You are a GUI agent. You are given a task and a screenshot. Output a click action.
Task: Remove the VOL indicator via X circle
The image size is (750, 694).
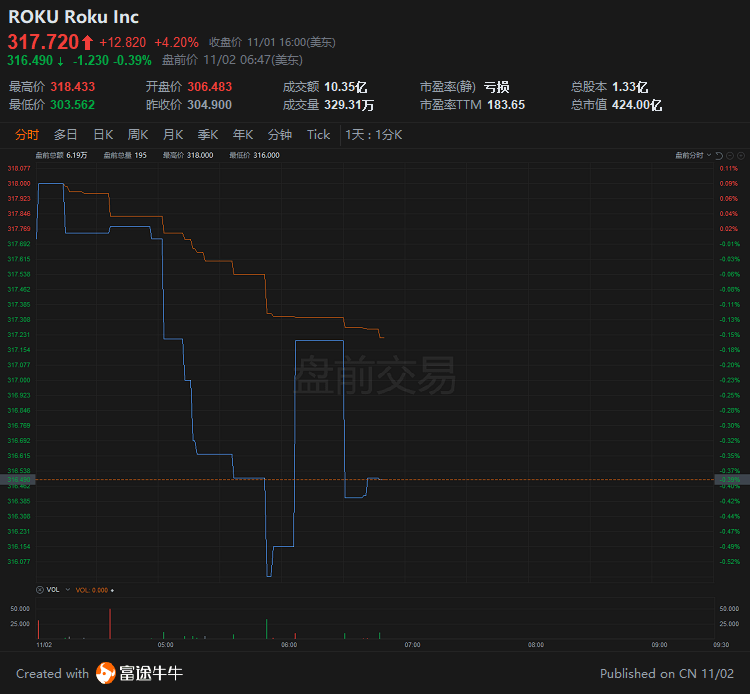point(40,590)
